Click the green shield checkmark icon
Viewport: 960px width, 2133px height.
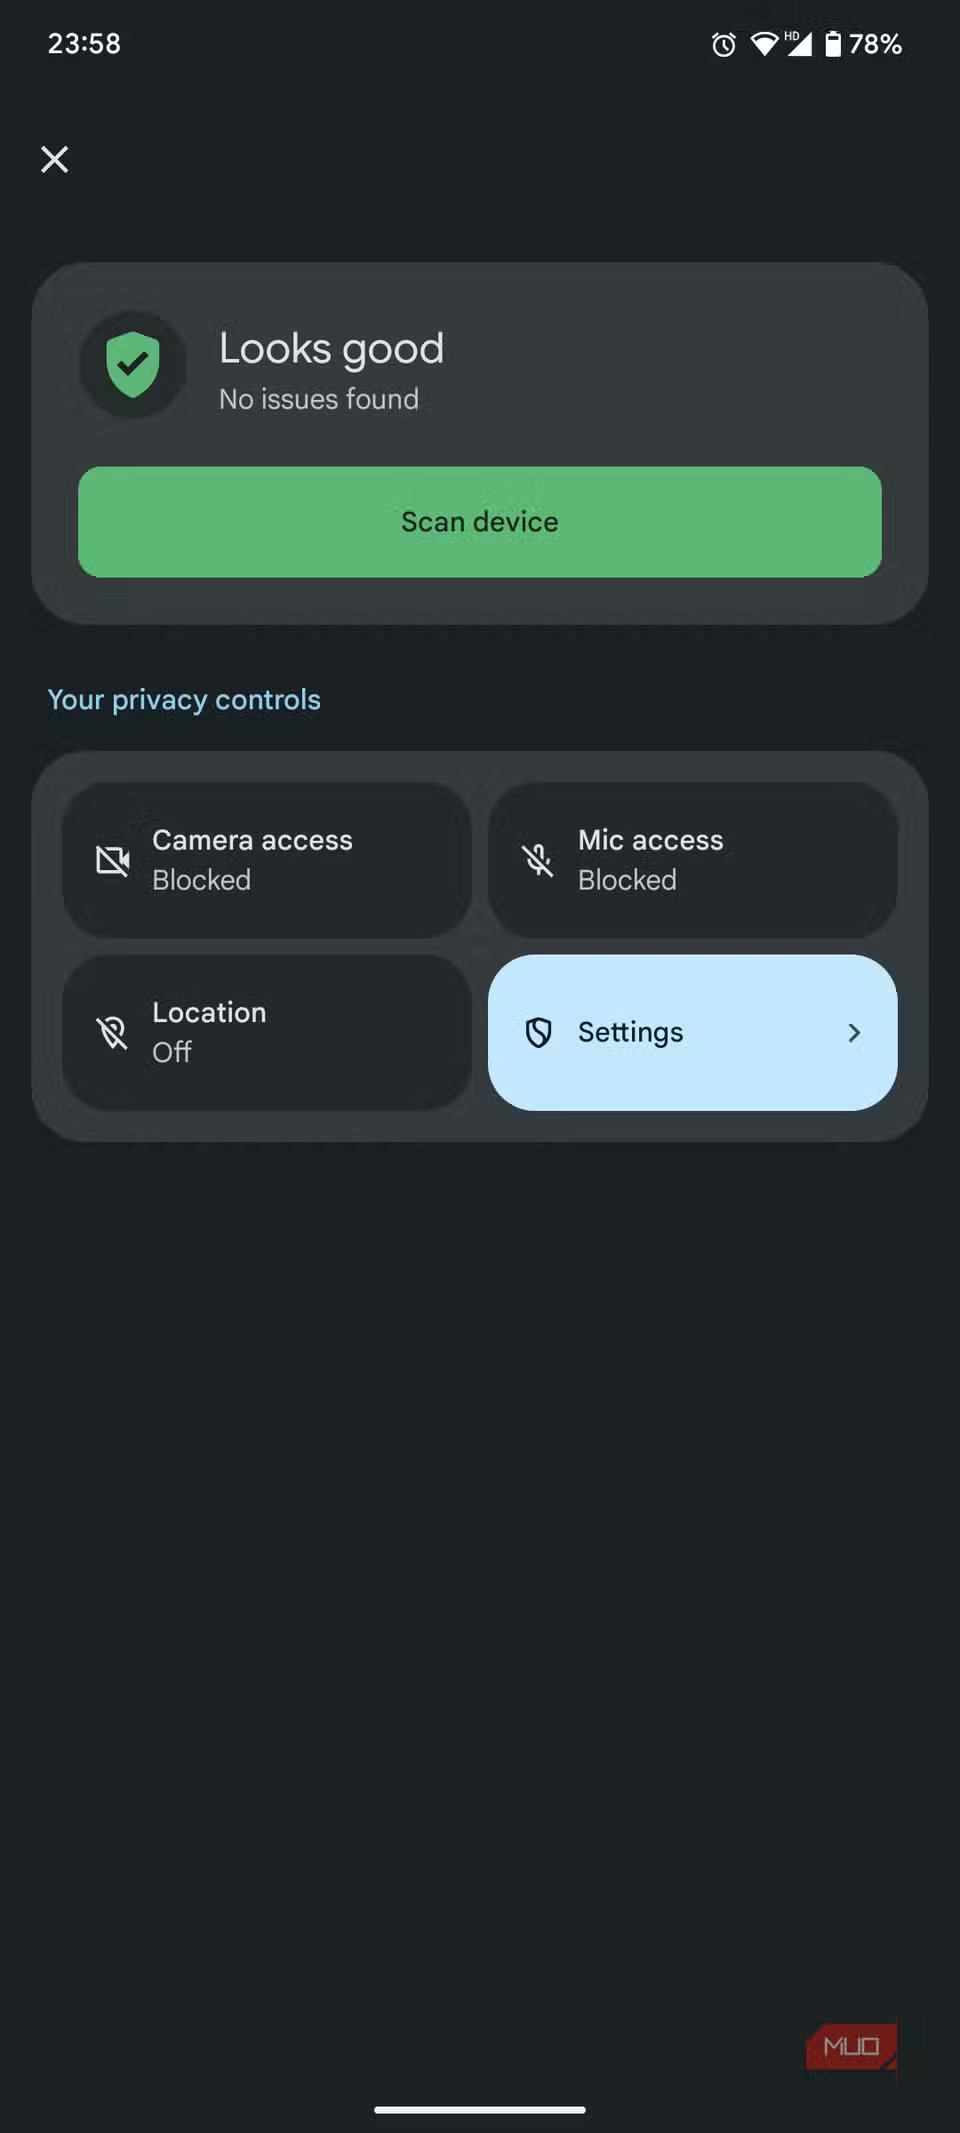click(133, 364)
